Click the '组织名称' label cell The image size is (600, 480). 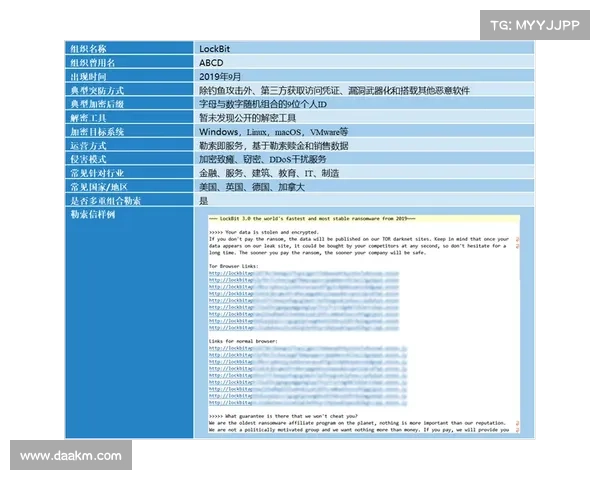(x=129, y=48)
